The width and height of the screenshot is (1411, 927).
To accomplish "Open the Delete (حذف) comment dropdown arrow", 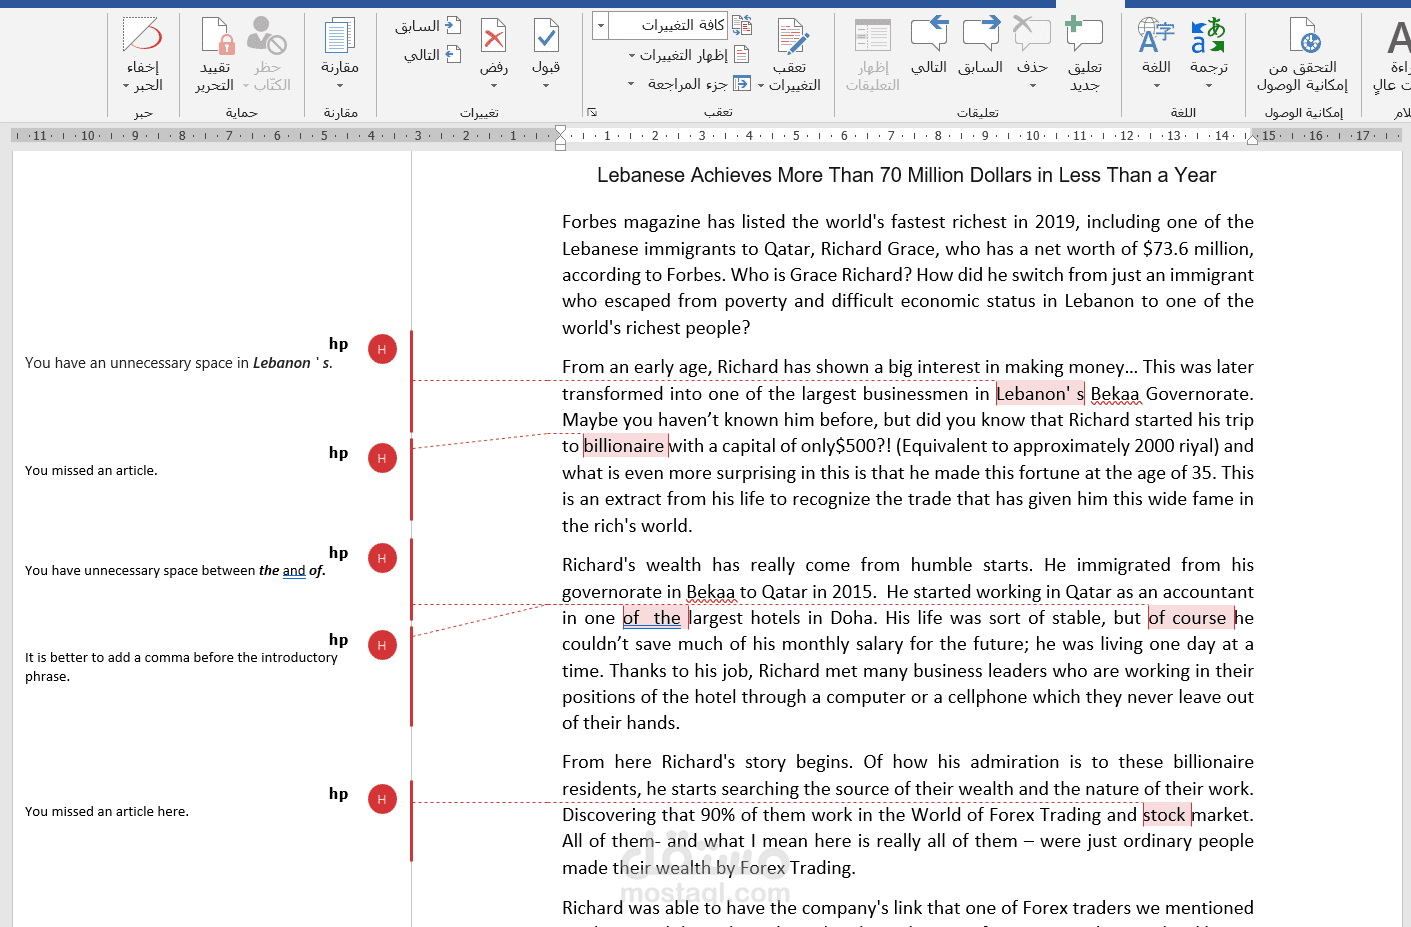I will [1032, 86].
